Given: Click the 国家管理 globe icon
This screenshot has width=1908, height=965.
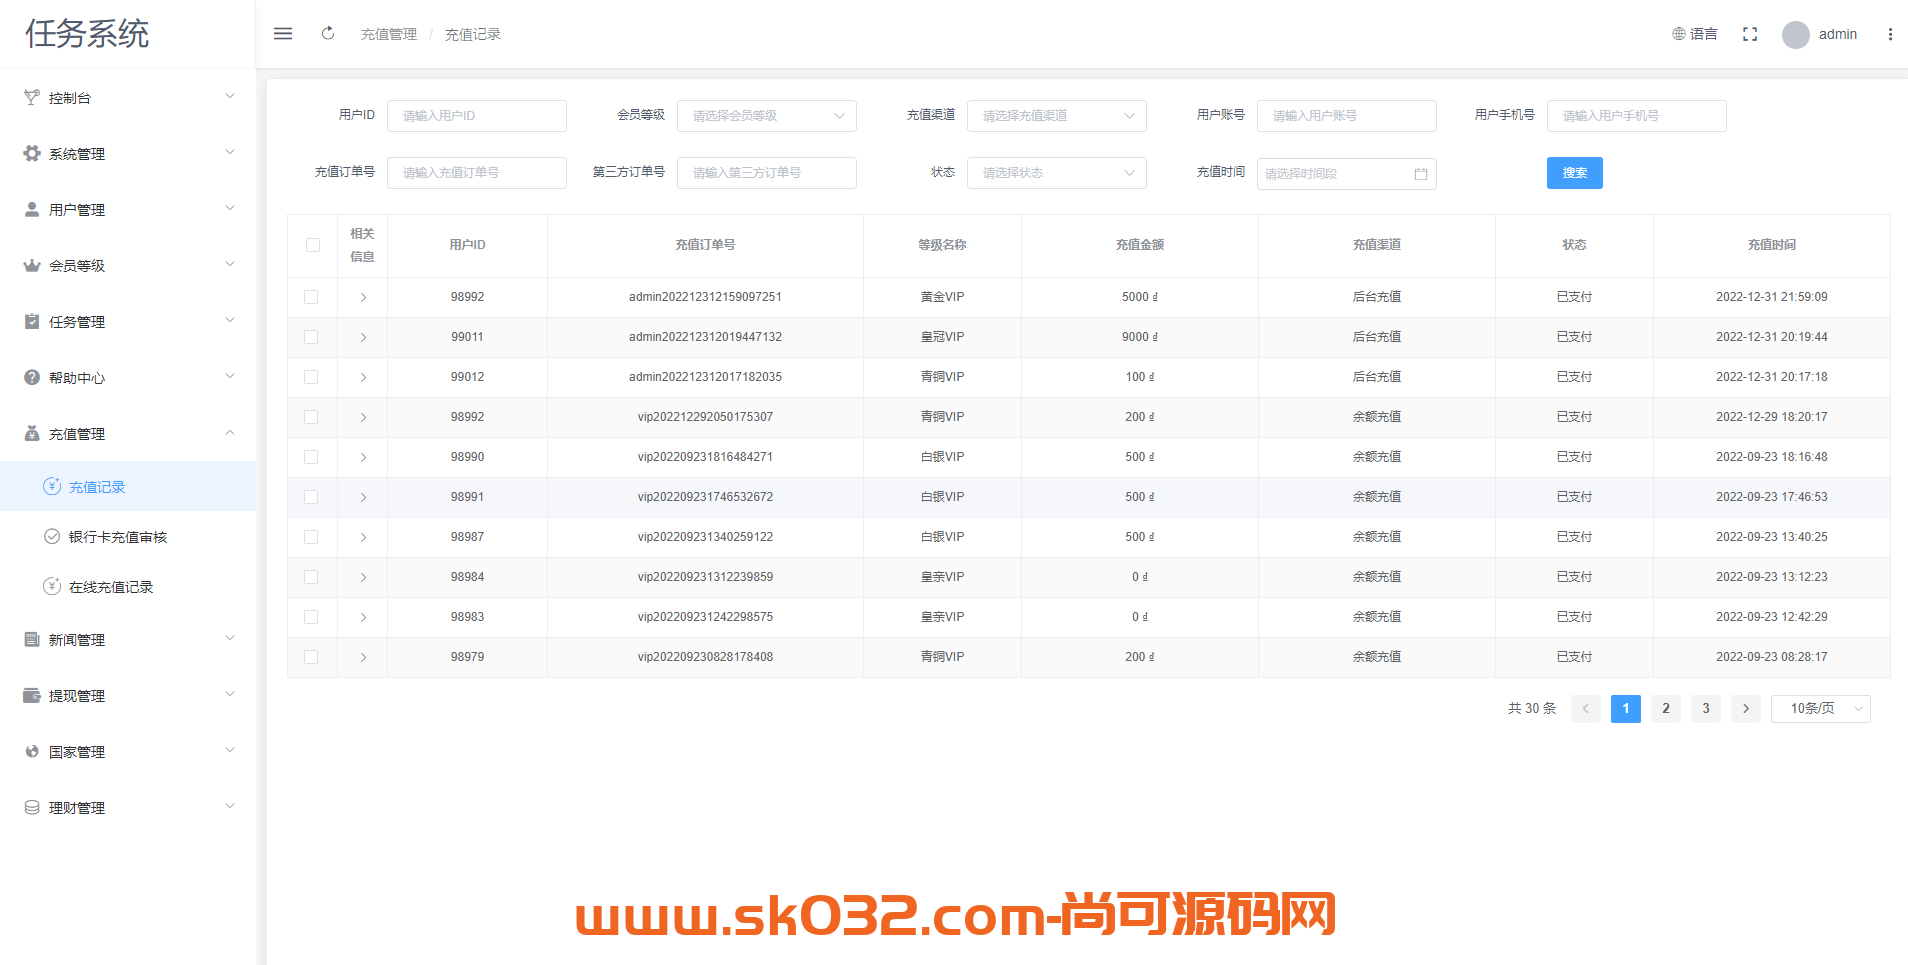Looking at the screenshot, I should pyautogui.click(x=32, y=752).
